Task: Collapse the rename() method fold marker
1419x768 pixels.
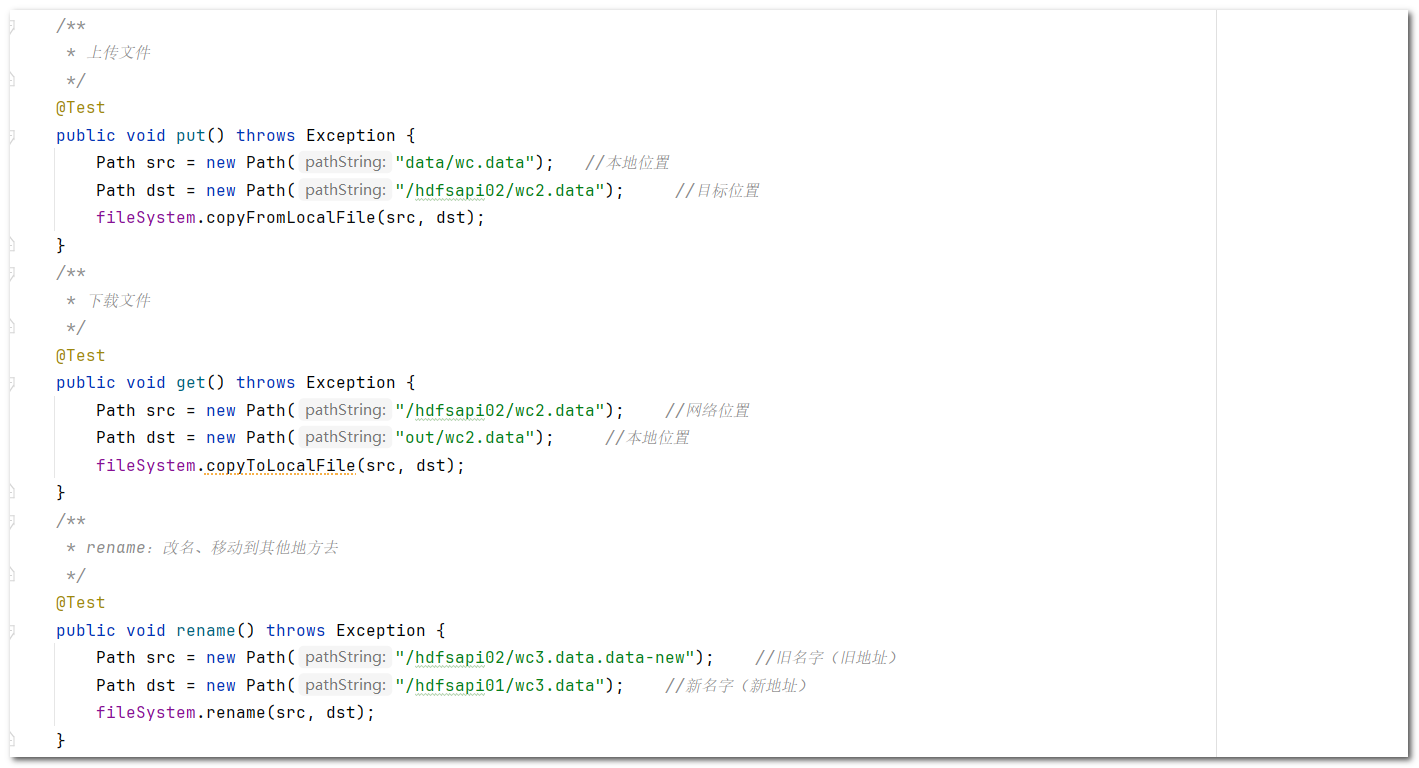Action: (11, 630)
